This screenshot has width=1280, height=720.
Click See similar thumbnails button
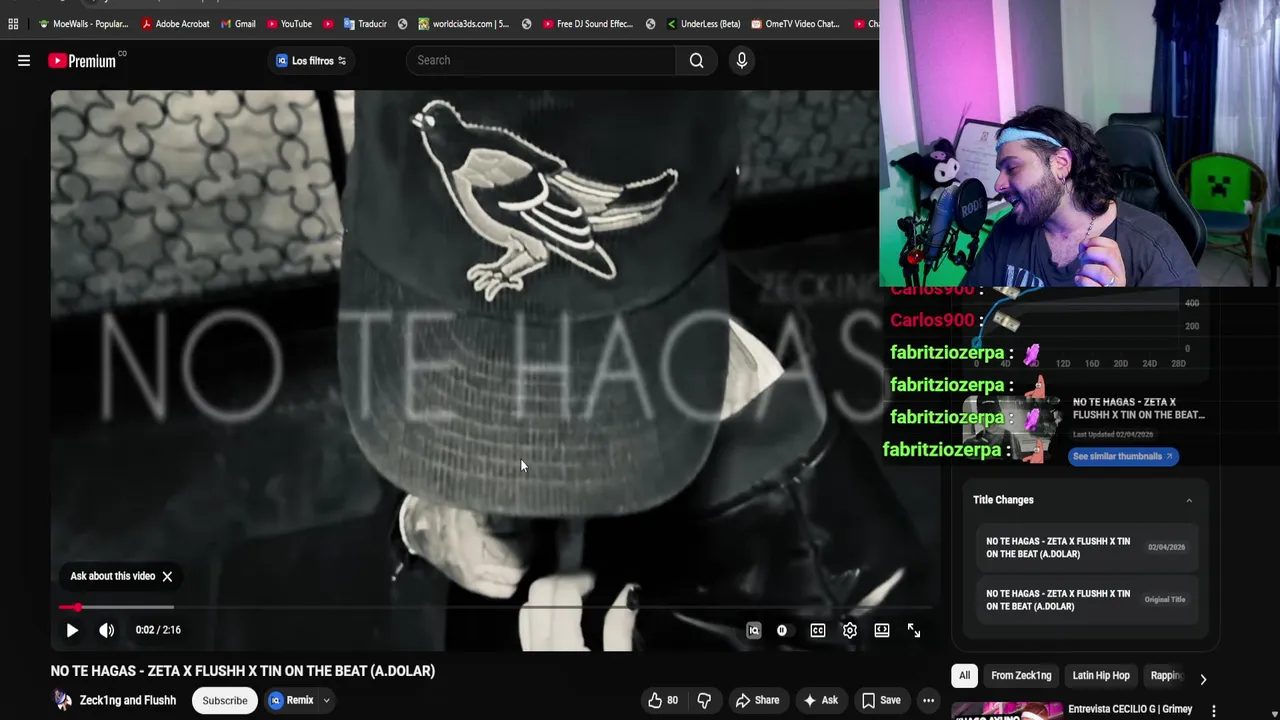point(1124,456)
